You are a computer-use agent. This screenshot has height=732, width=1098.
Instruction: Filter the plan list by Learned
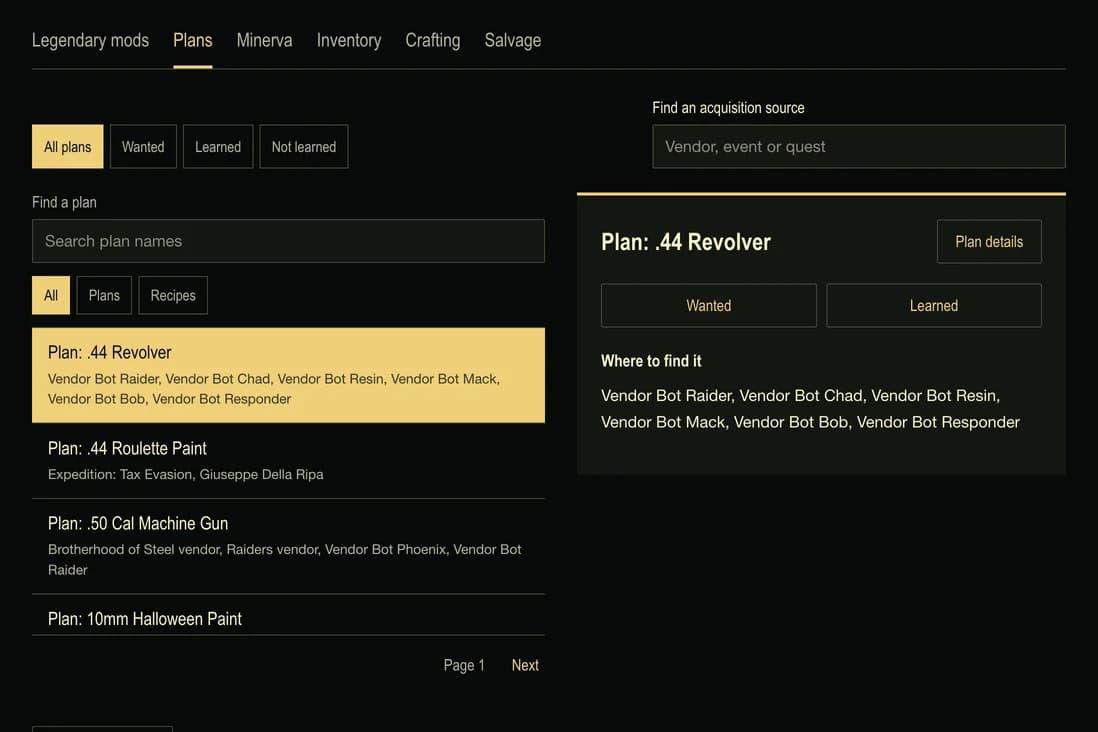218,146
